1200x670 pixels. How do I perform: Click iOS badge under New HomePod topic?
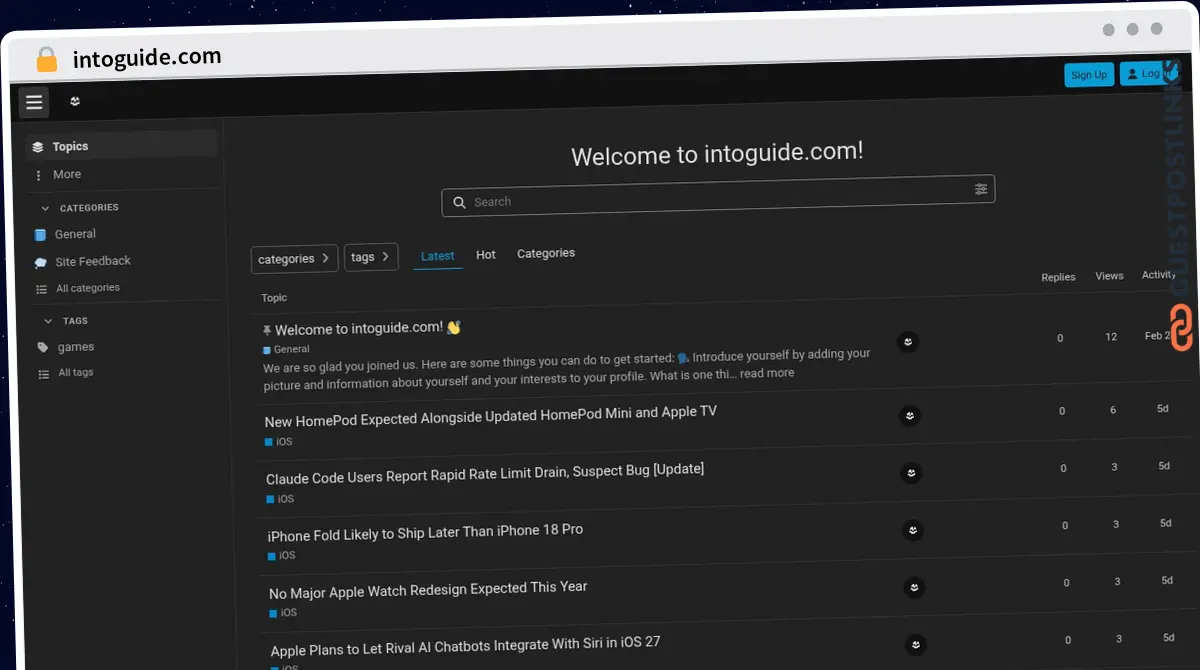click(x=279, y=441)
